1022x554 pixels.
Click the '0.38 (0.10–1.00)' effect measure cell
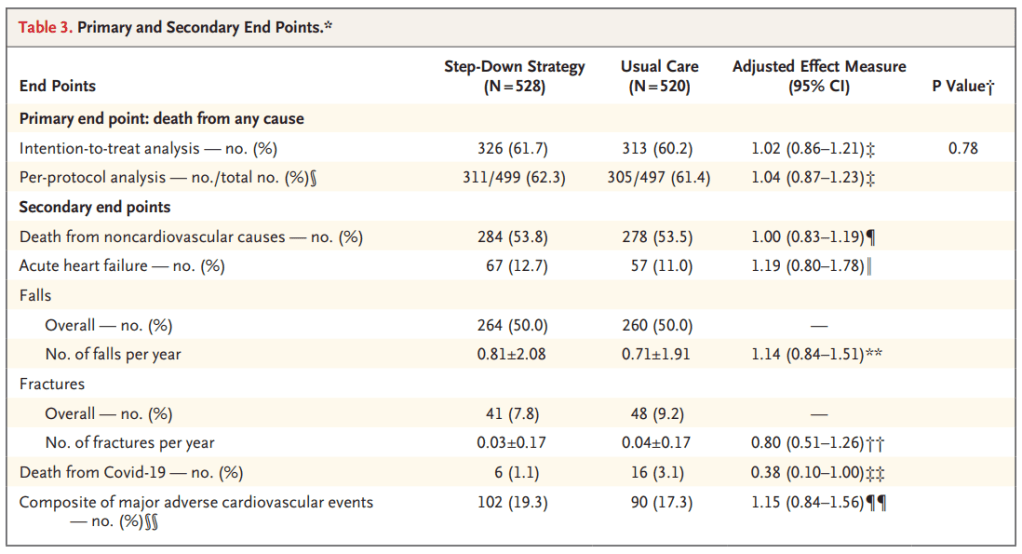tap(810, 472)
